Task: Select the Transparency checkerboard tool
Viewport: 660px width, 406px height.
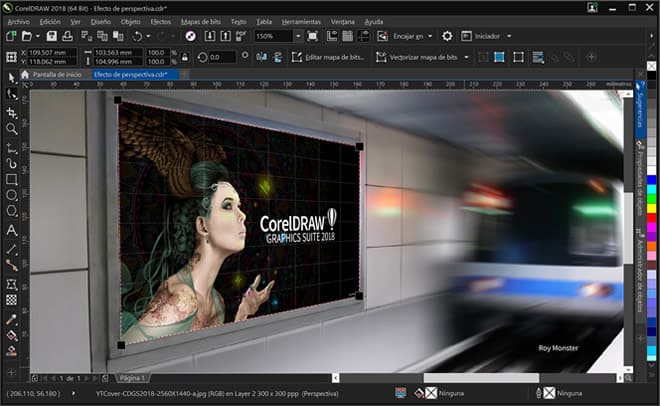Action: tap(11, 300)
